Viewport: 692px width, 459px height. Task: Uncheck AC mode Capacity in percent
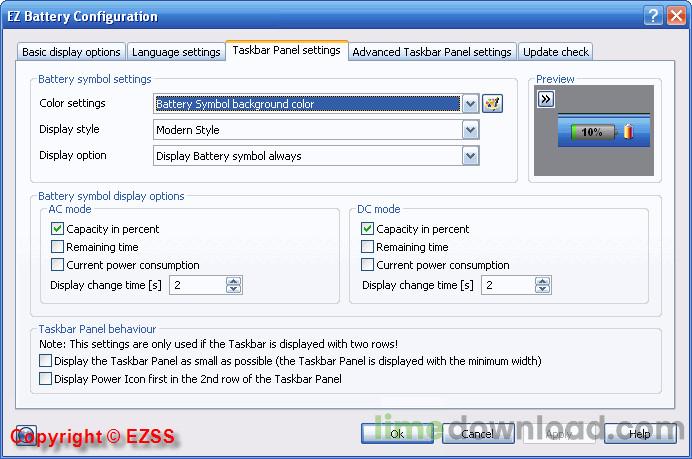tap(57, 229)
